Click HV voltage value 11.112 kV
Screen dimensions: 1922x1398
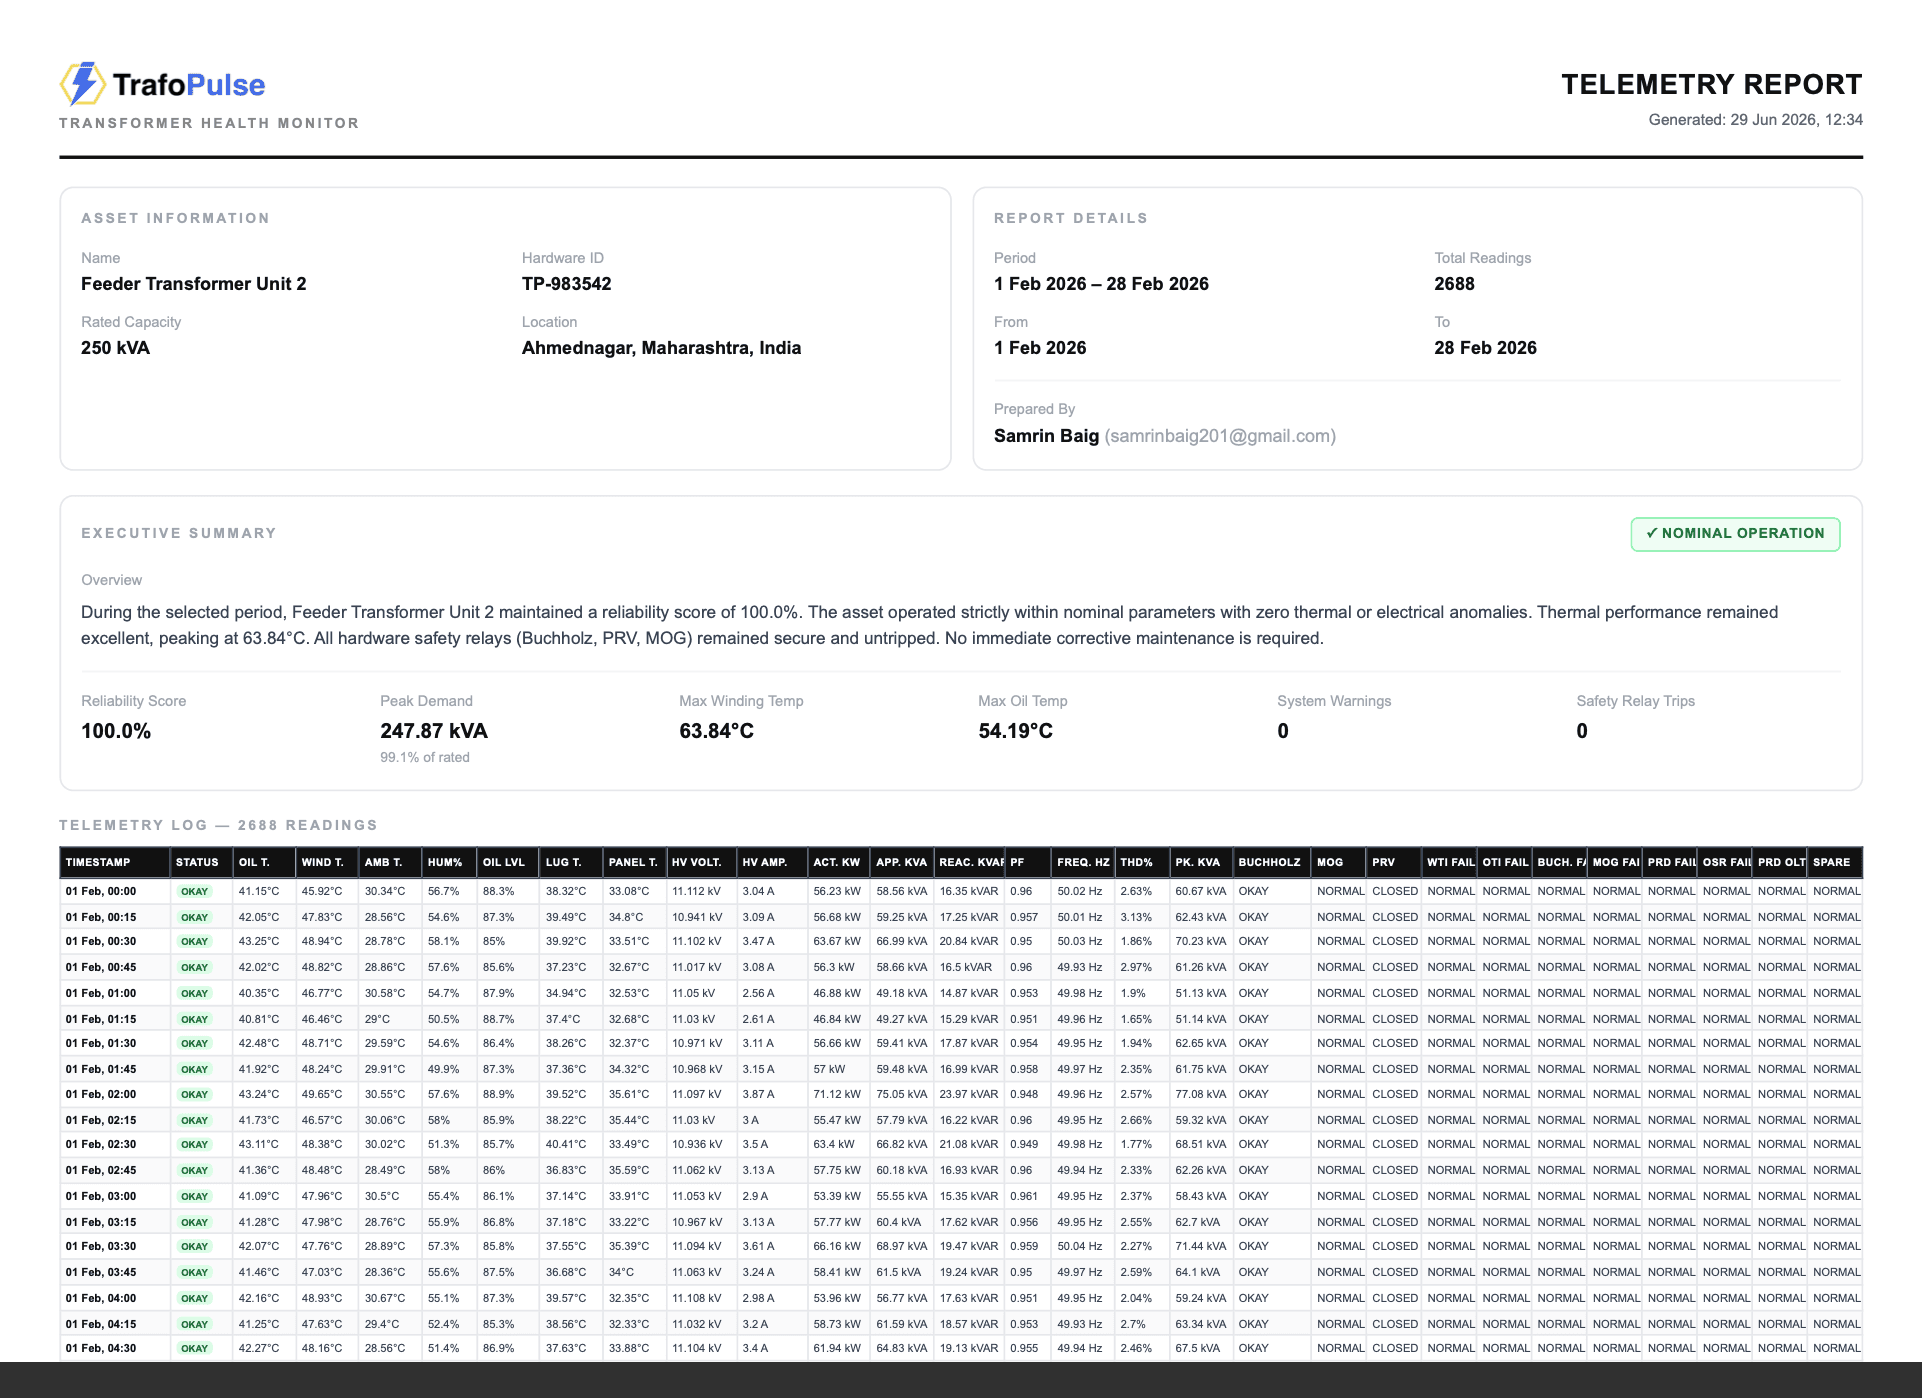tap(697, 891)
